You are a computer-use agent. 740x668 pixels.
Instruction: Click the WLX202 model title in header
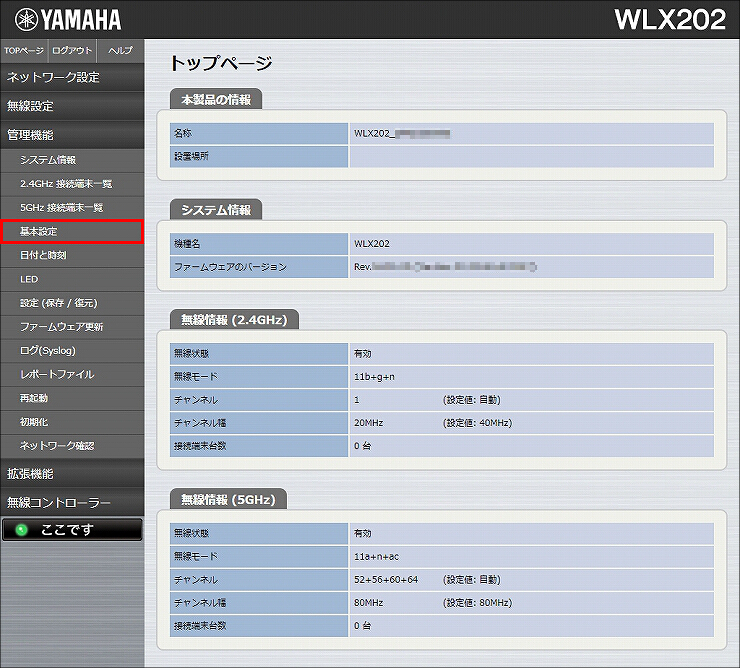pyautogui.click(x=670, y=19)
